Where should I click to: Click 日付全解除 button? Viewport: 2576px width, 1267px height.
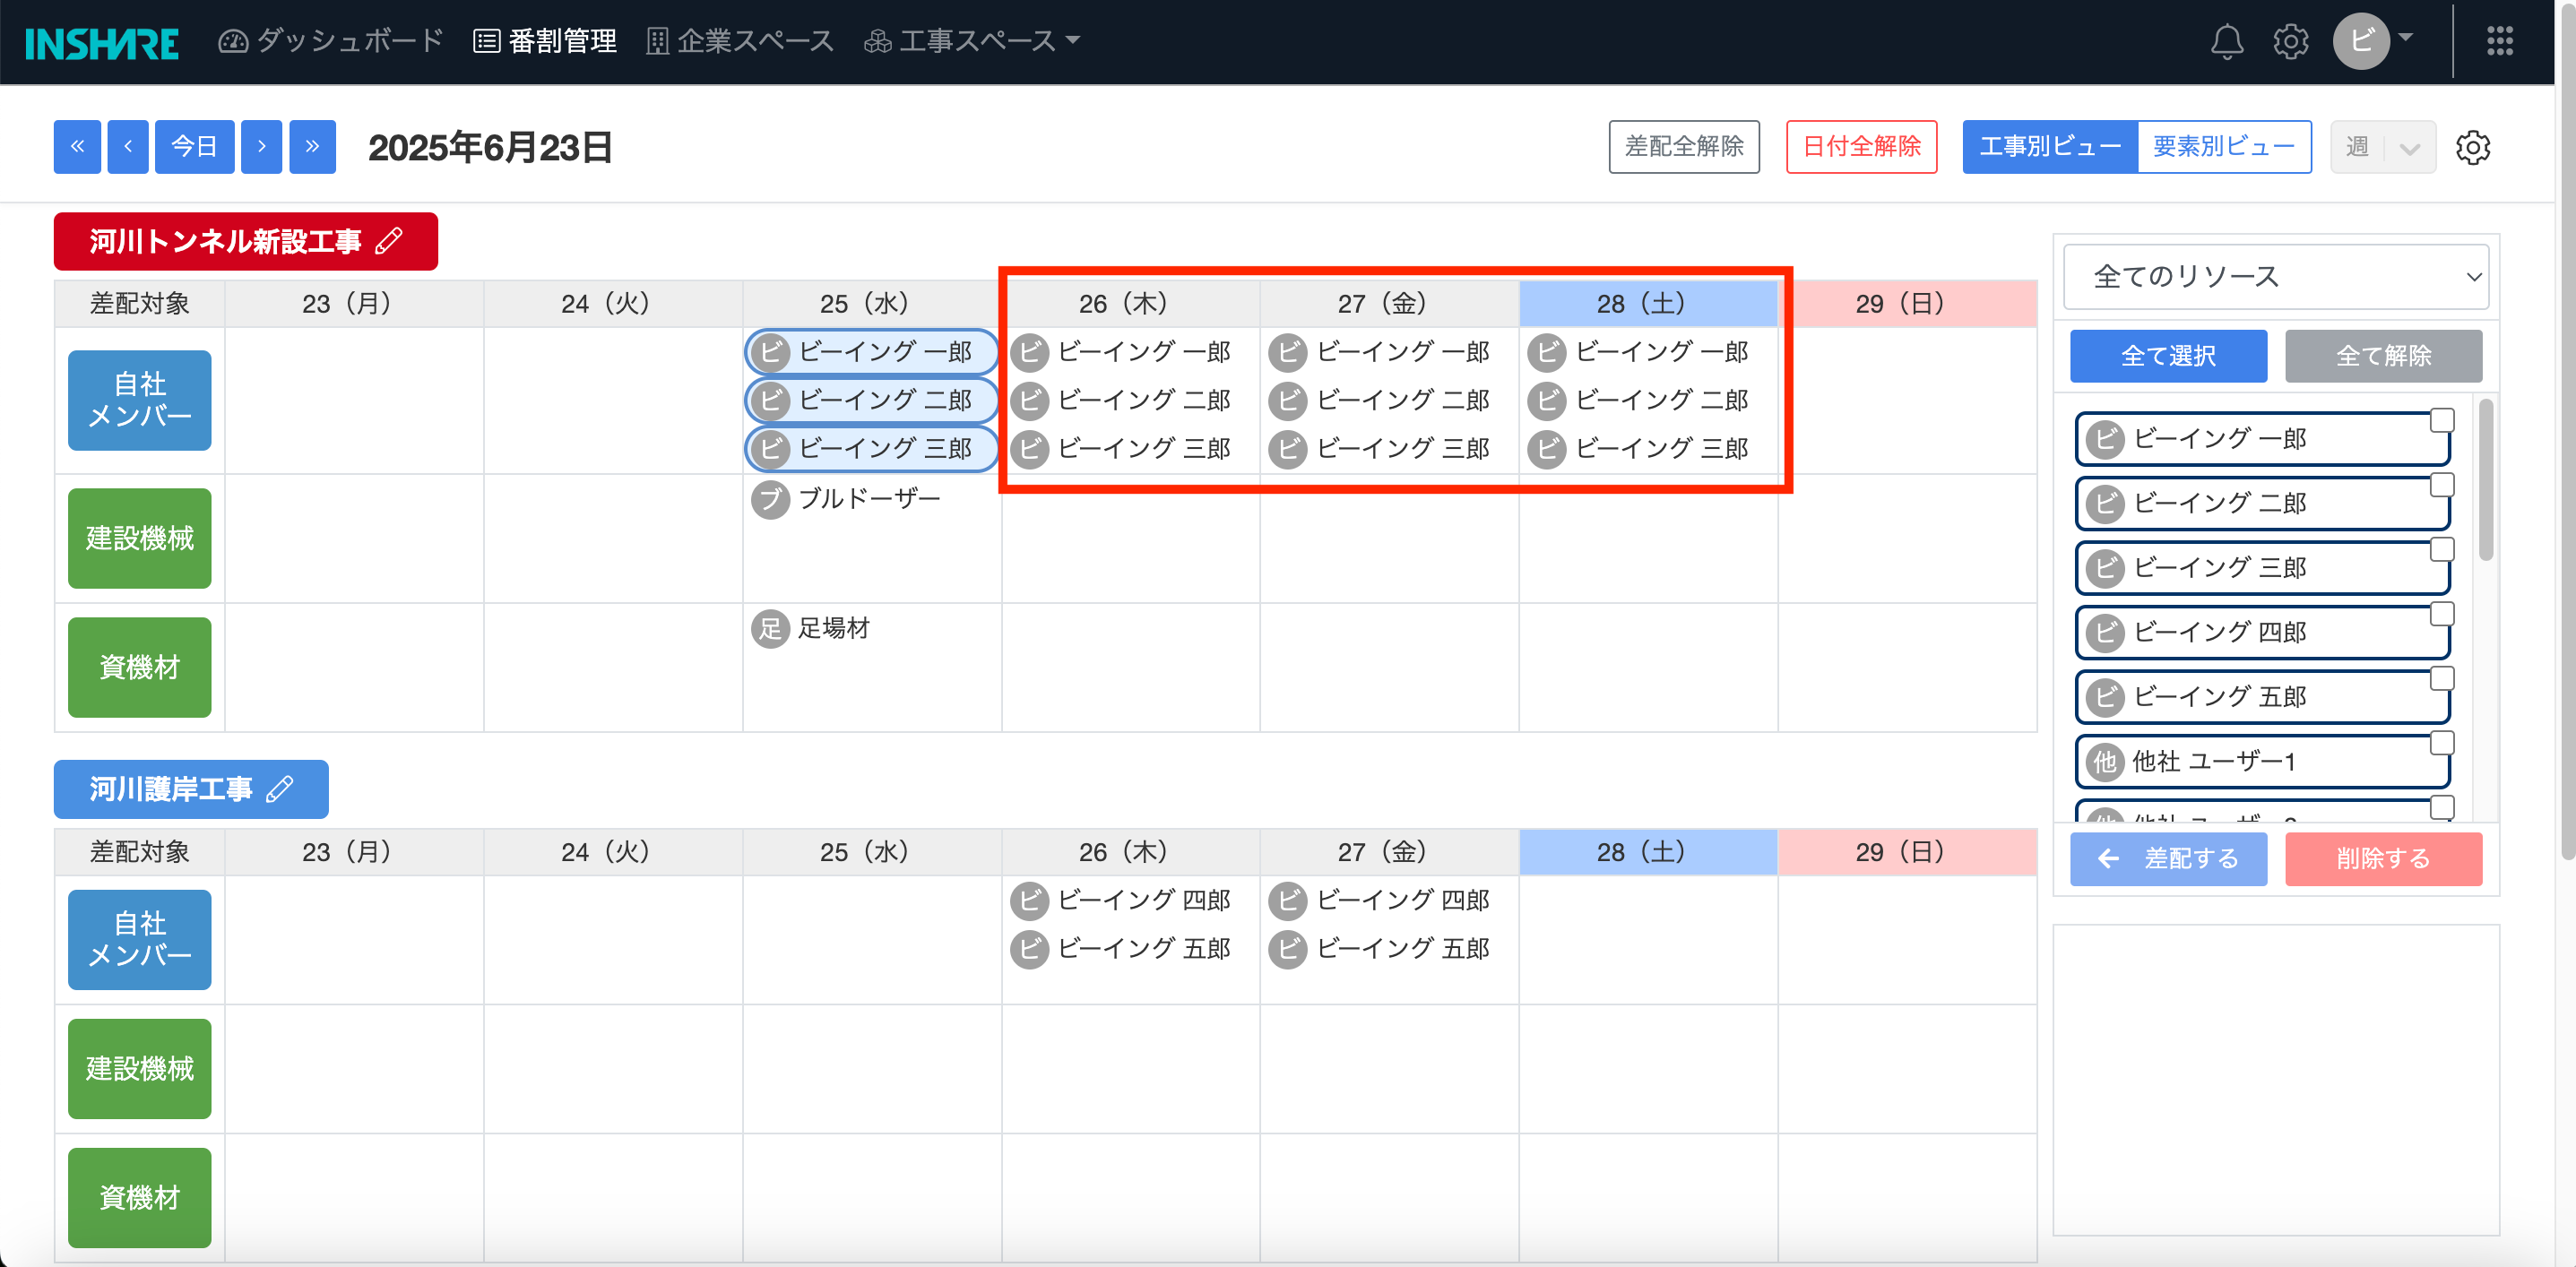tap(1861, 147)
